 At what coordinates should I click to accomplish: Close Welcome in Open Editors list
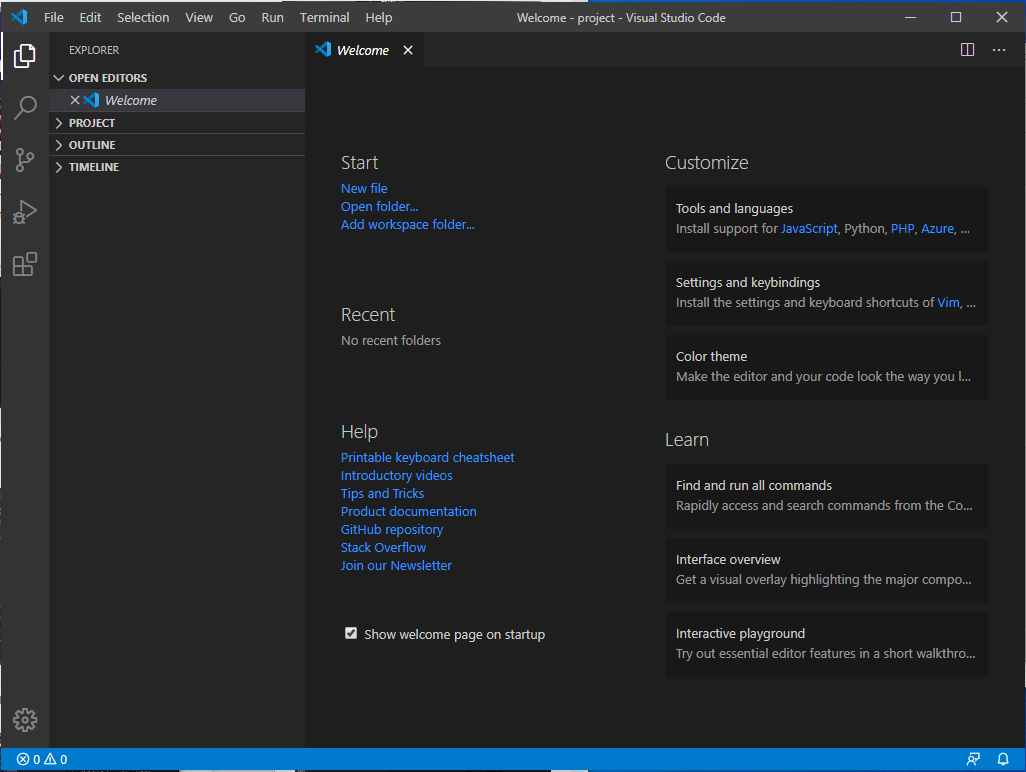75,100
